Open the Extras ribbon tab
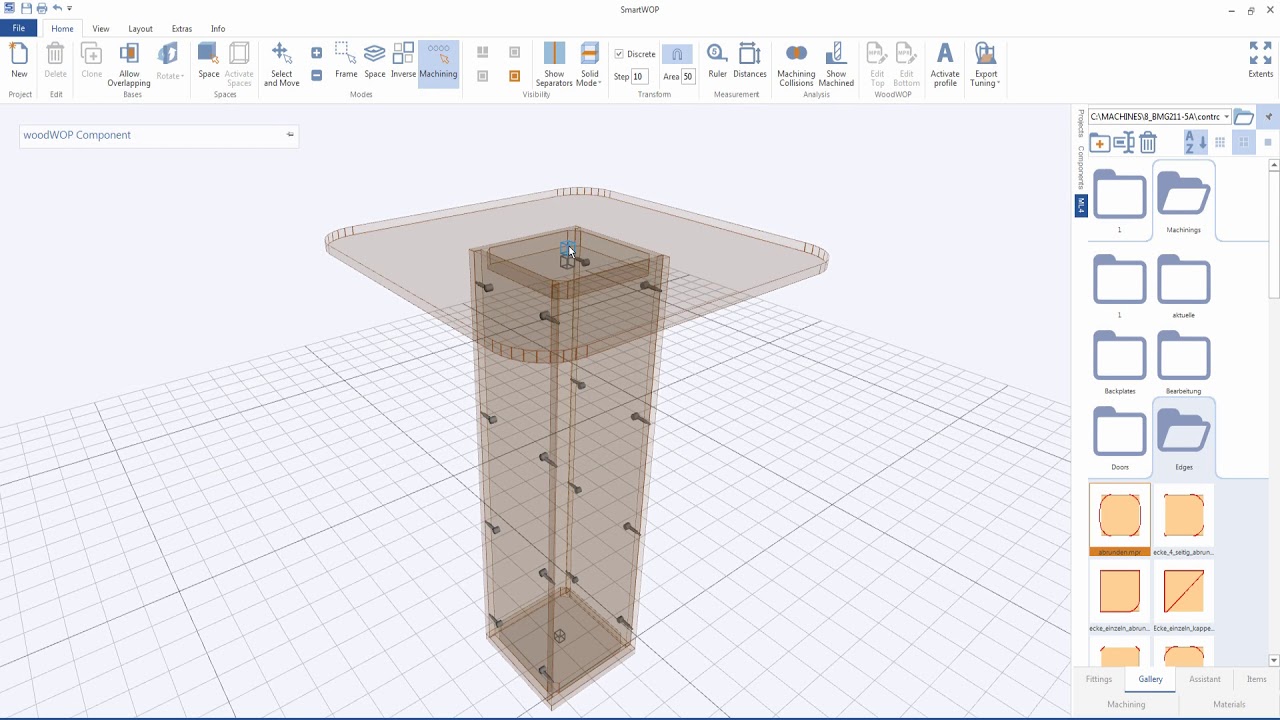 click(182, 29)
